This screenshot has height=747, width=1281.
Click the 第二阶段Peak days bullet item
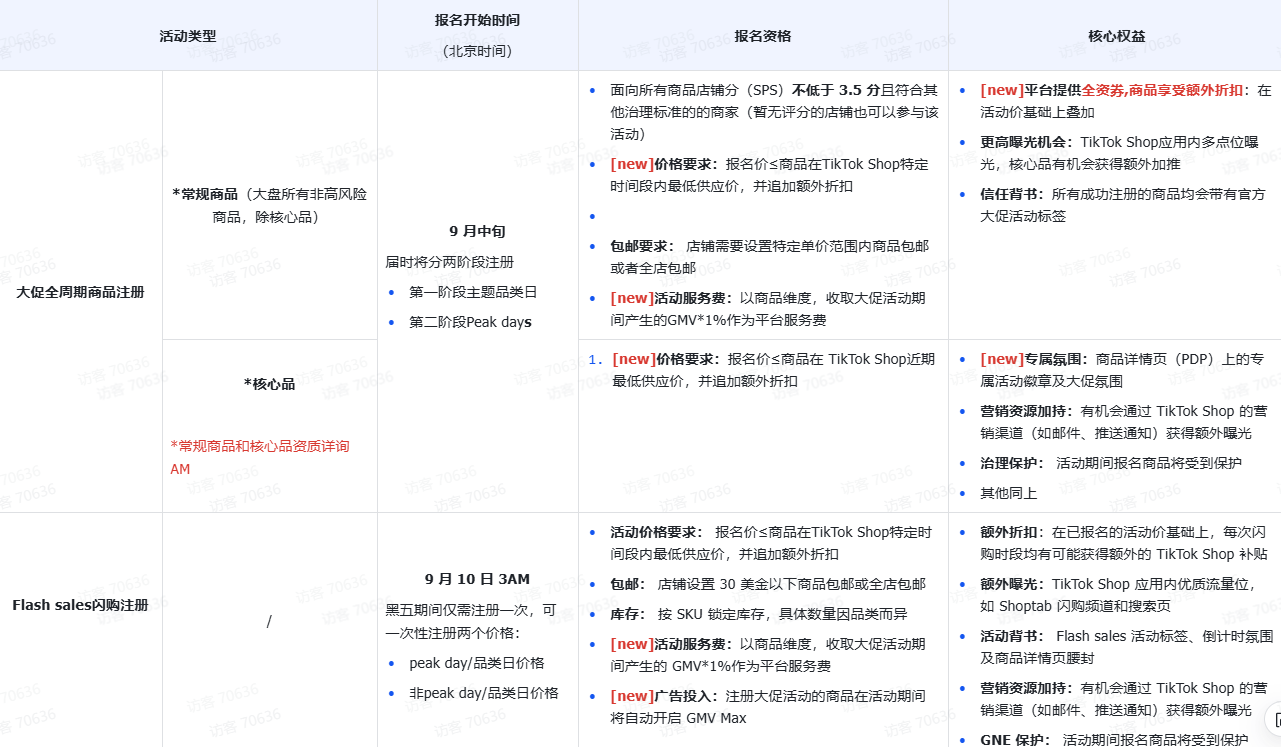[470, 322]
